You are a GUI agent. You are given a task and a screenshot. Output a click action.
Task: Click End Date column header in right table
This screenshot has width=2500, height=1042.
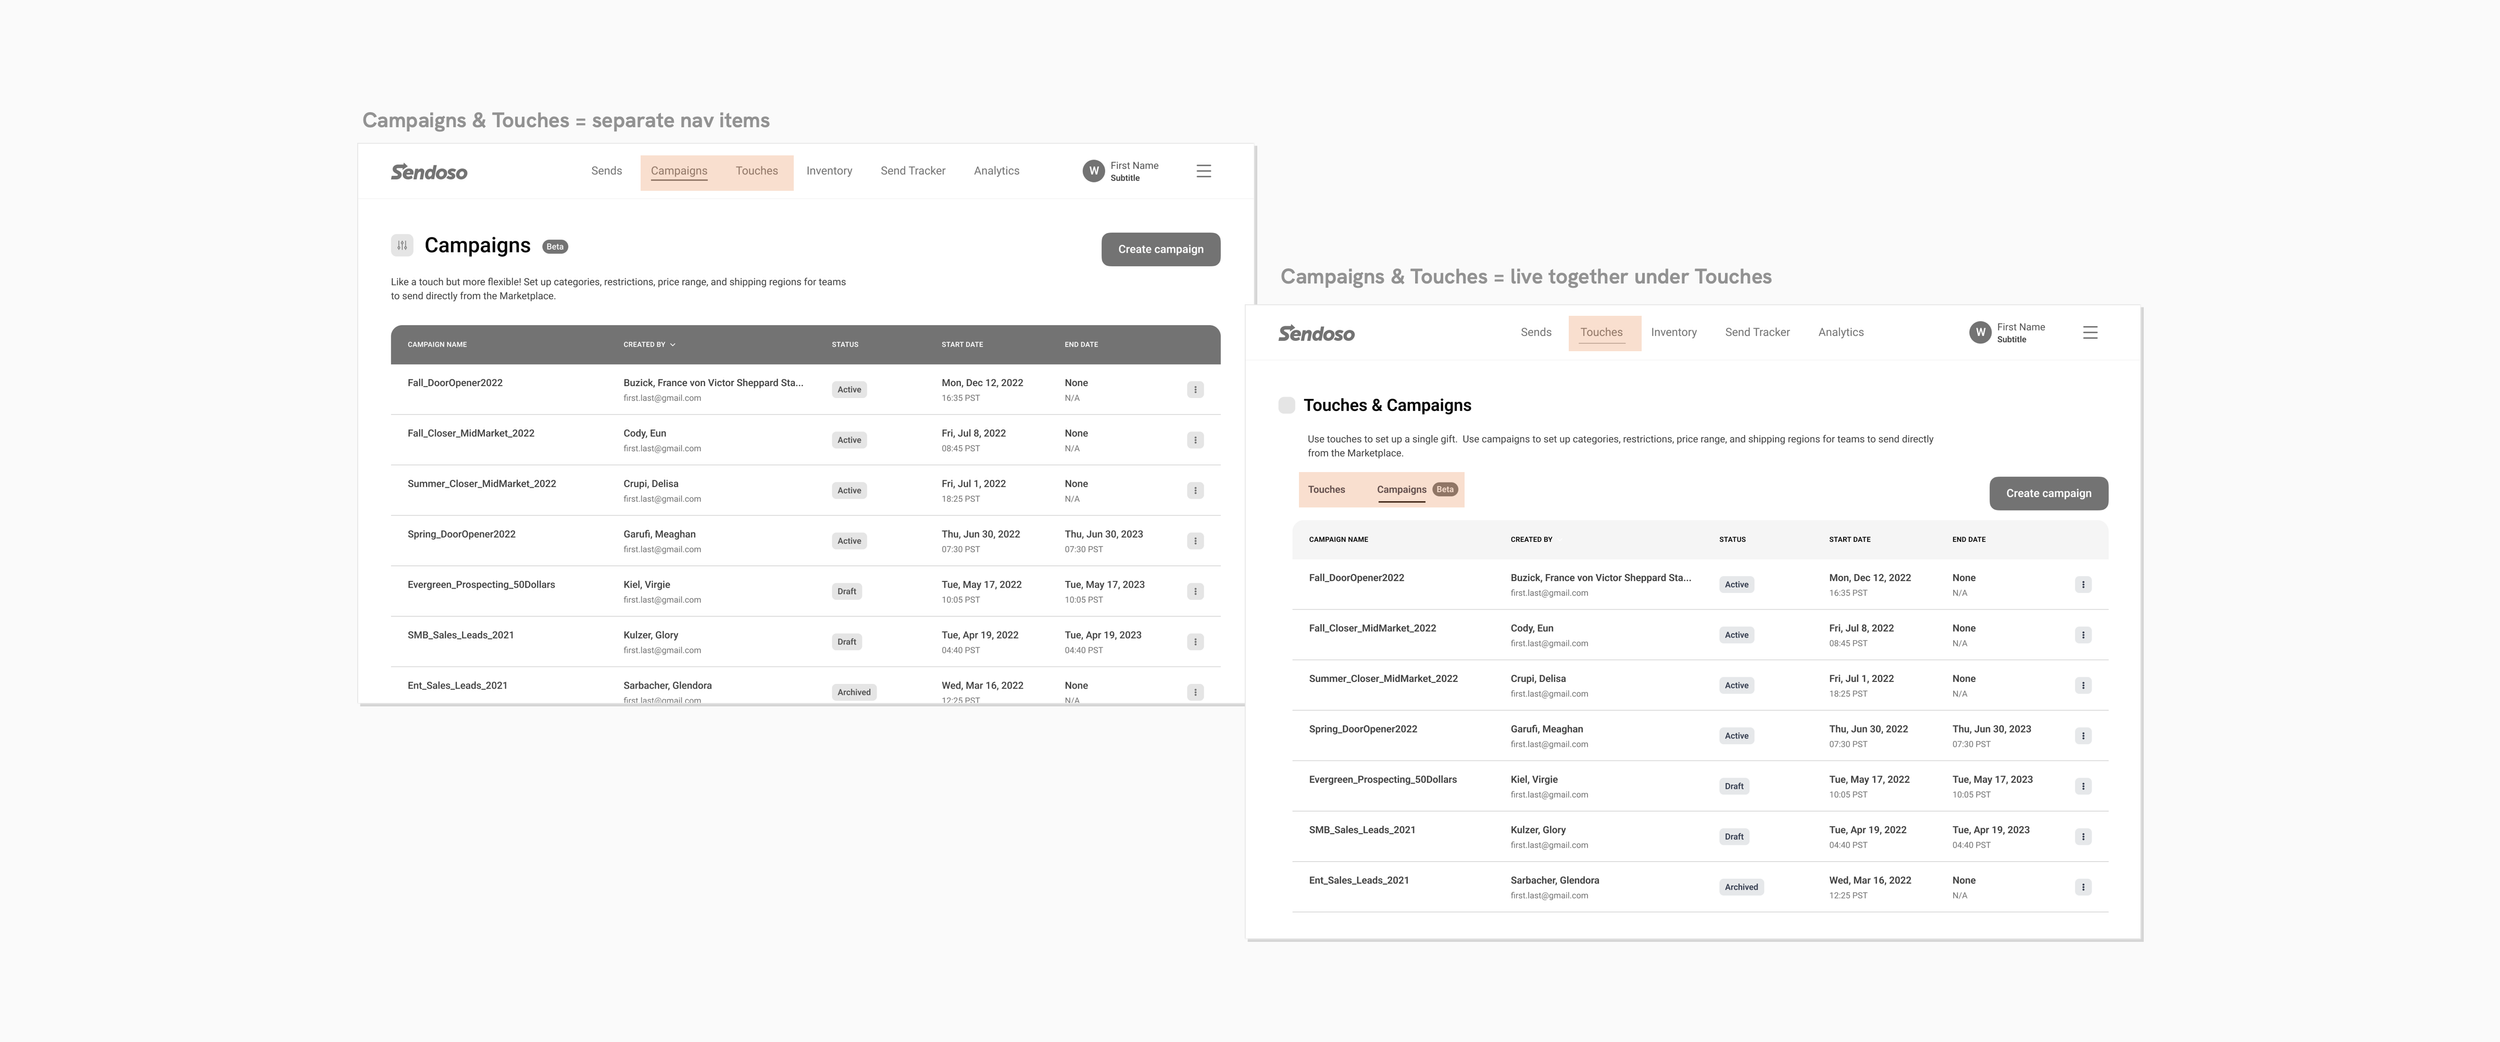point(1969,540)
